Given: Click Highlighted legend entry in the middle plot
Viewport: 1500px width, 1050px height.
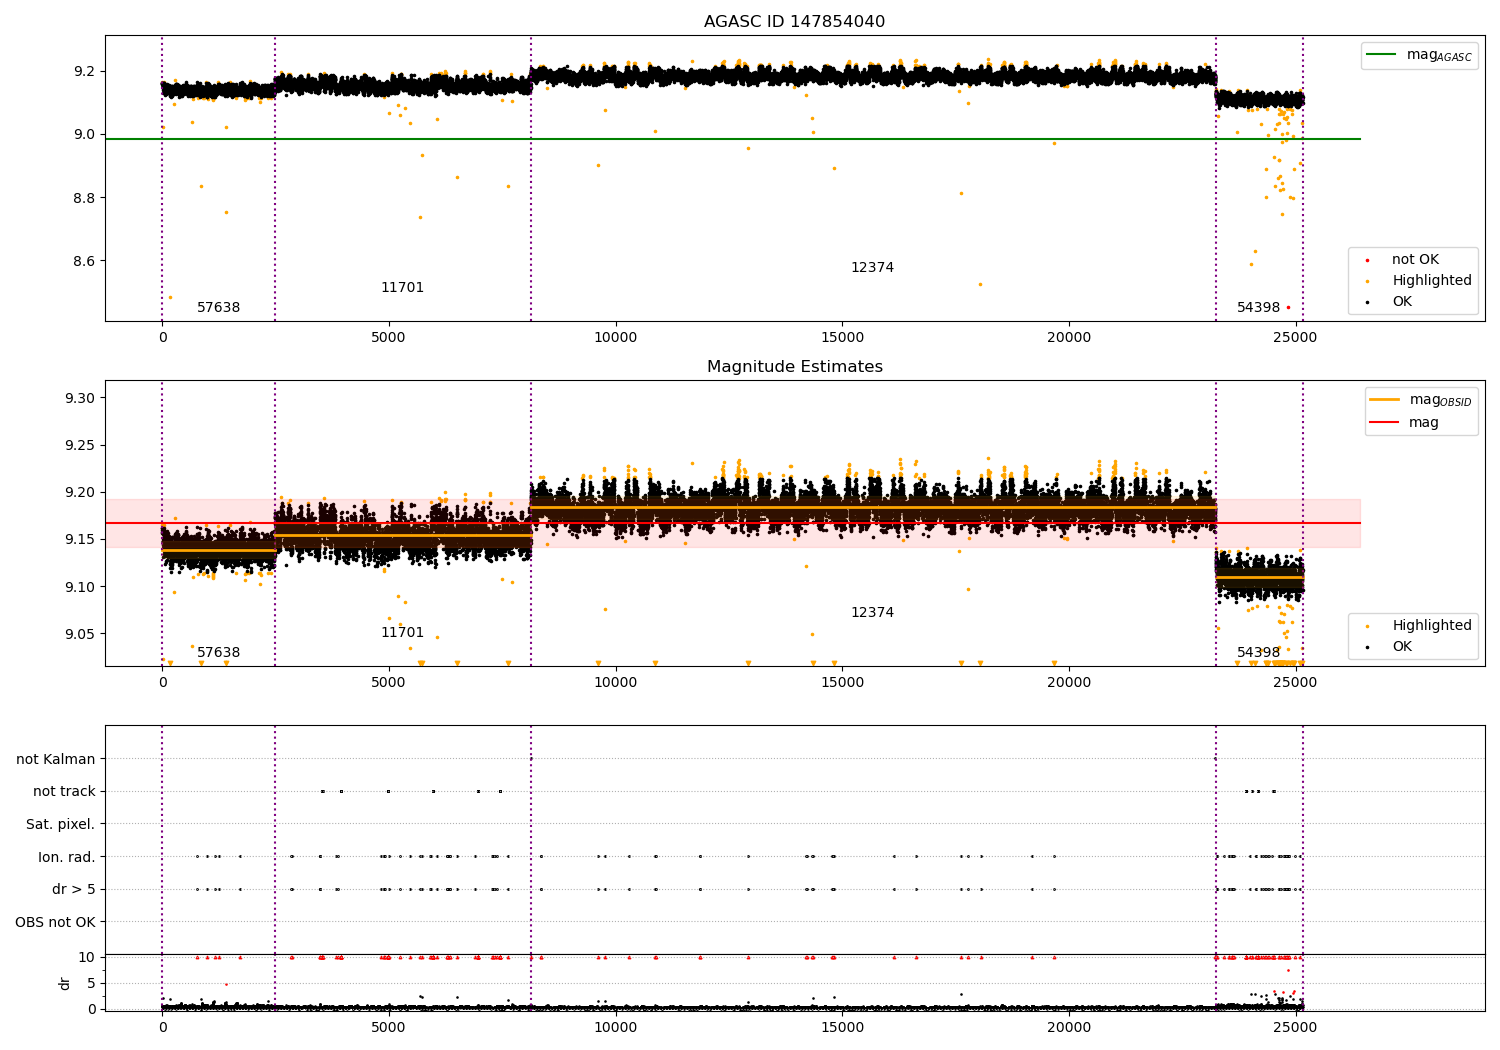Looking at the screenshot, I should [x=1419, y=626].
